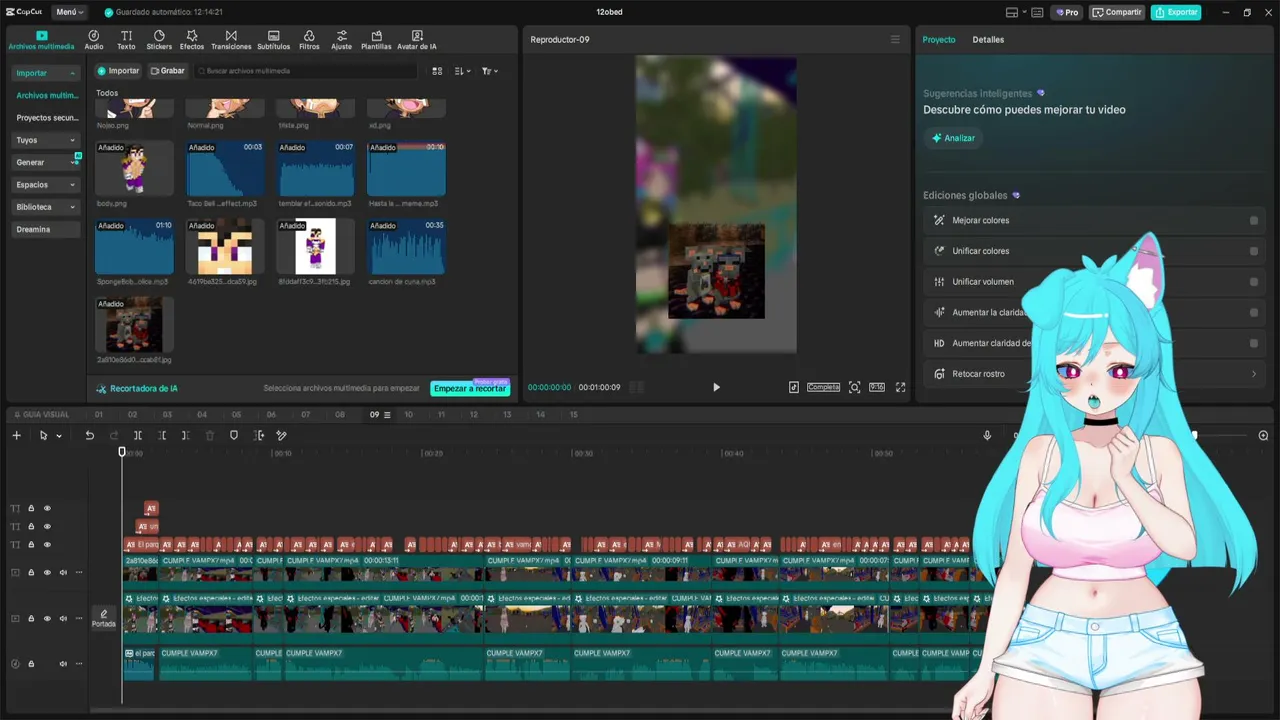The image size is (1280, 720).
Task: Open Retocar rostro options
Action: pyautogui.click(x=1094, y=374)
